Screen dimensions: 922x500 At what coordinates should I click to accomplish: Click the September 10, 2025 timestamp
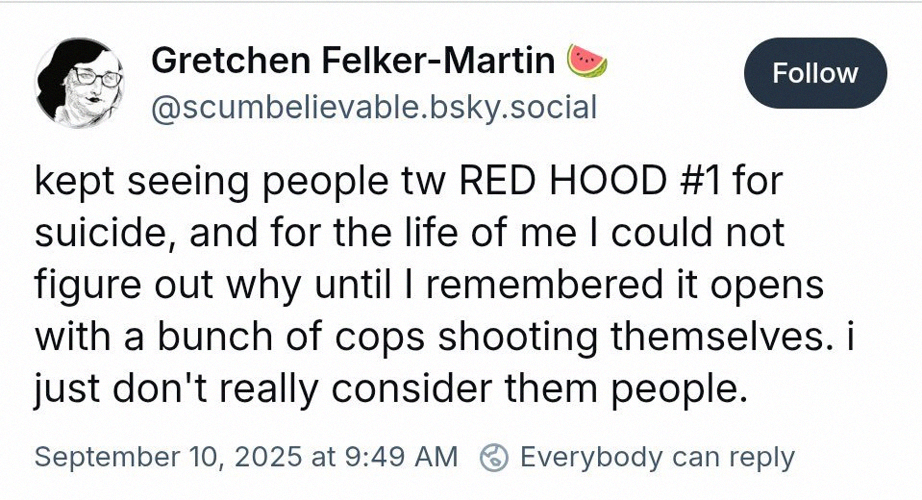(x=246, y=457)
